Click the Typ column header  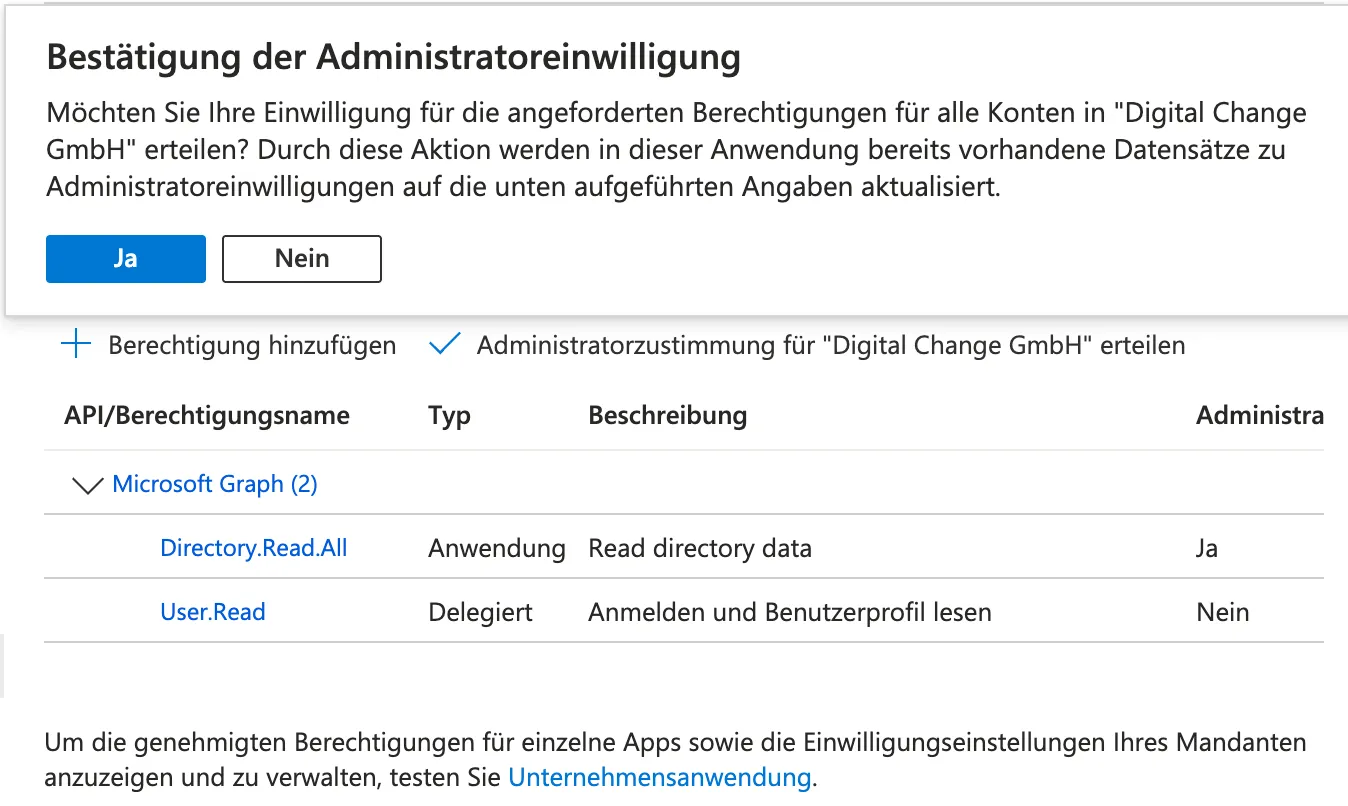point(449,416)
